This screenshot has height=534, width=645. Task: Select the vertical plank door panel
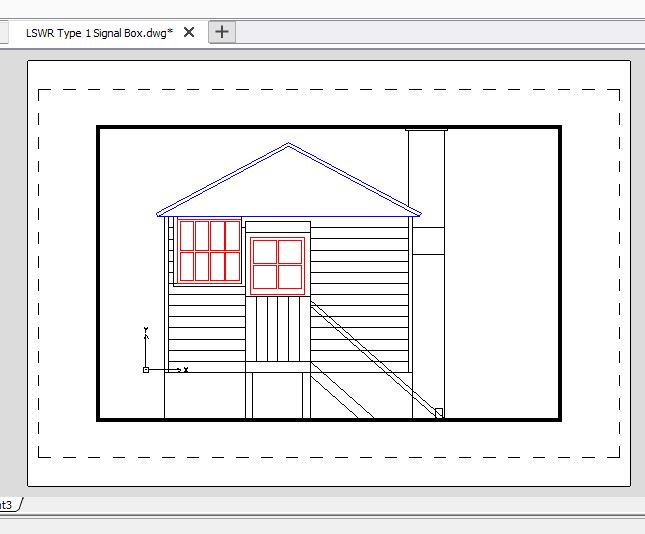[x=277, y=328]
